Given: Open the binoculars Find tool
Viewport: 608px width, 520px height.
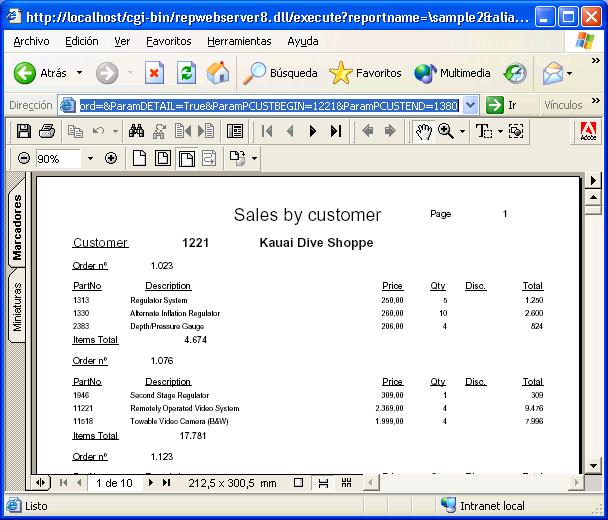Looking at the screenshot, I should pyautogui.click(x=137, y=131).
